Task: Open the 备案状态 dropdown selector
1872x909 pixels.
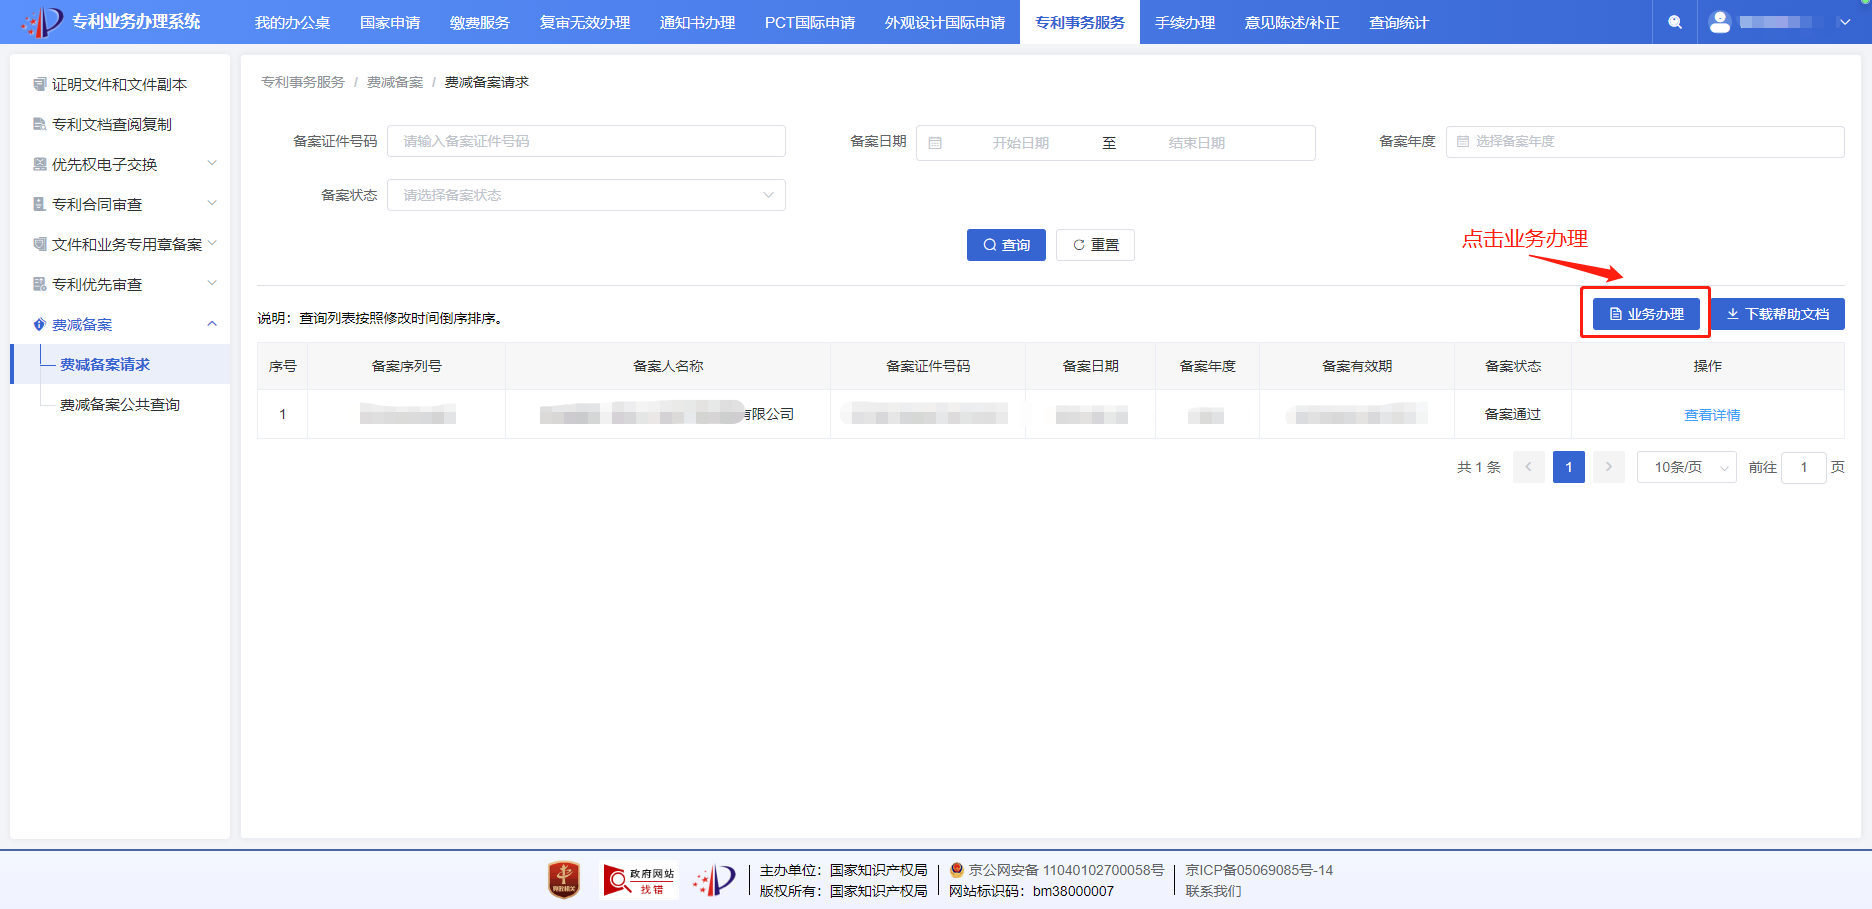Action: [x=586, y=195]
